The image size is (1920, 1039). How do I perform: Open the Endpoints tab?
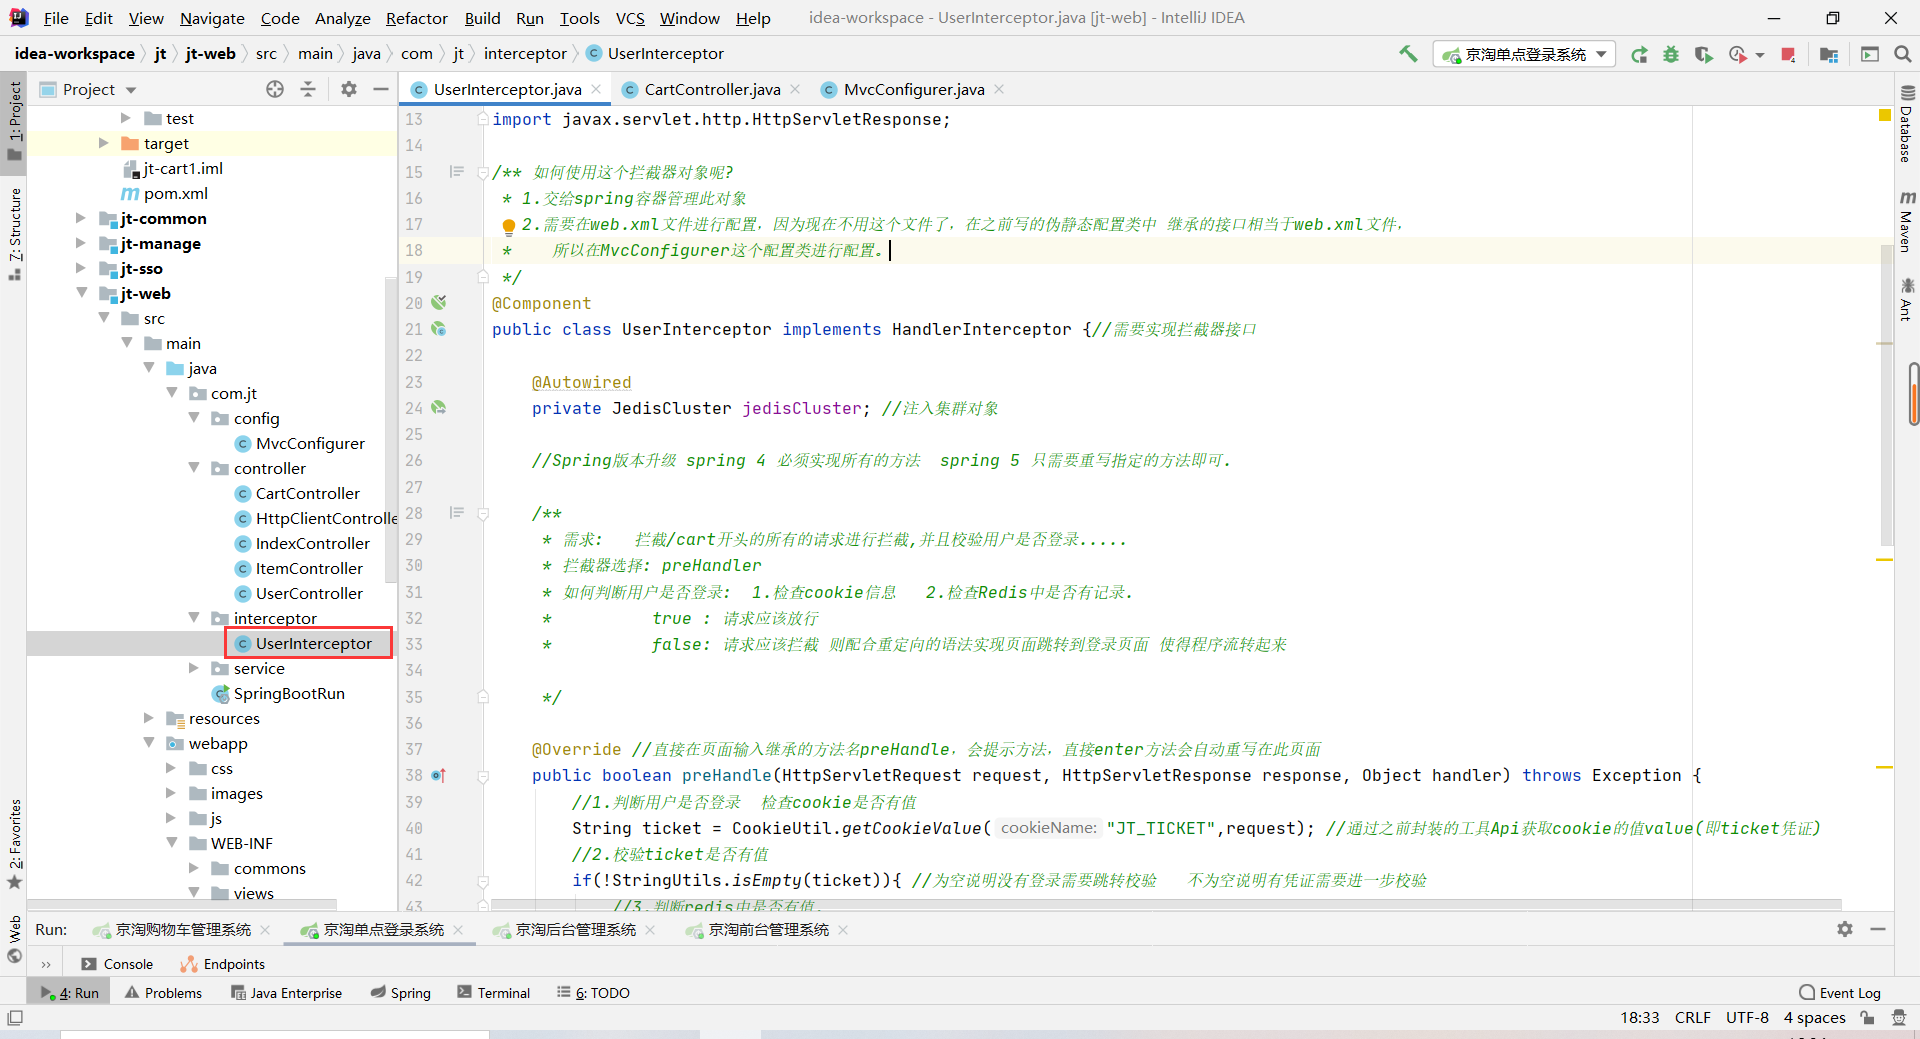(x=222, y=964)
